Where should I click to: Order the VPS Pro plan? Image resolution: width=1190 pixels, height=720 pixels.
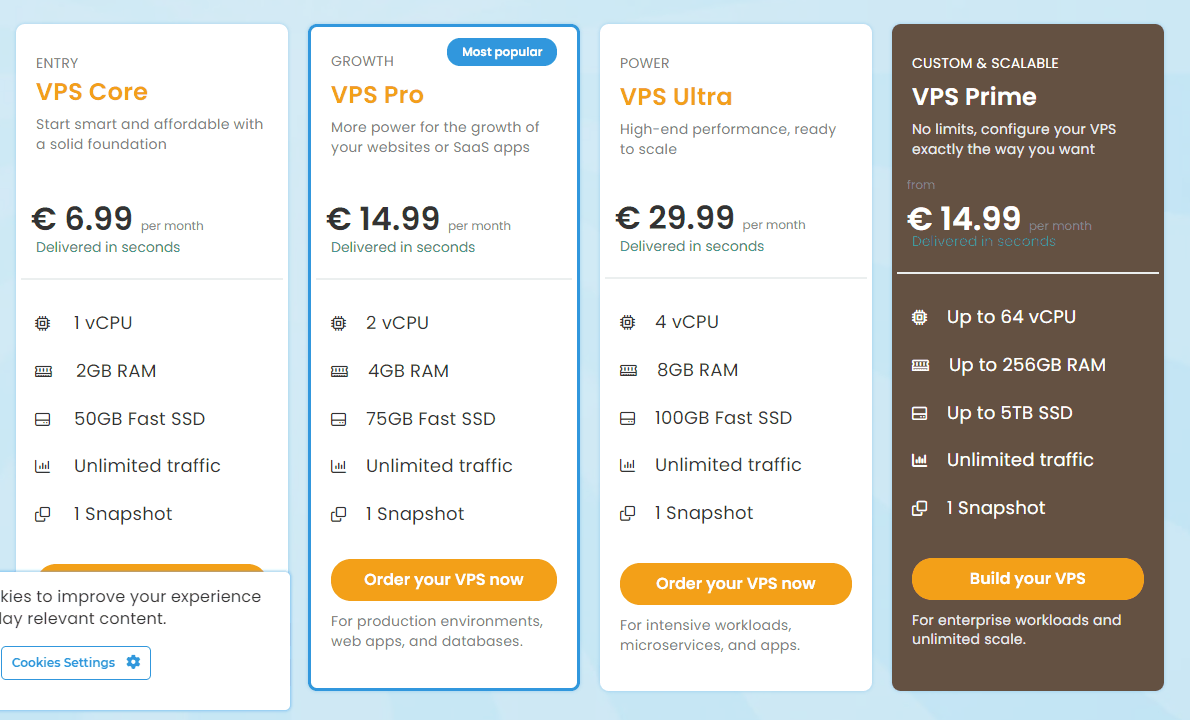443,580
